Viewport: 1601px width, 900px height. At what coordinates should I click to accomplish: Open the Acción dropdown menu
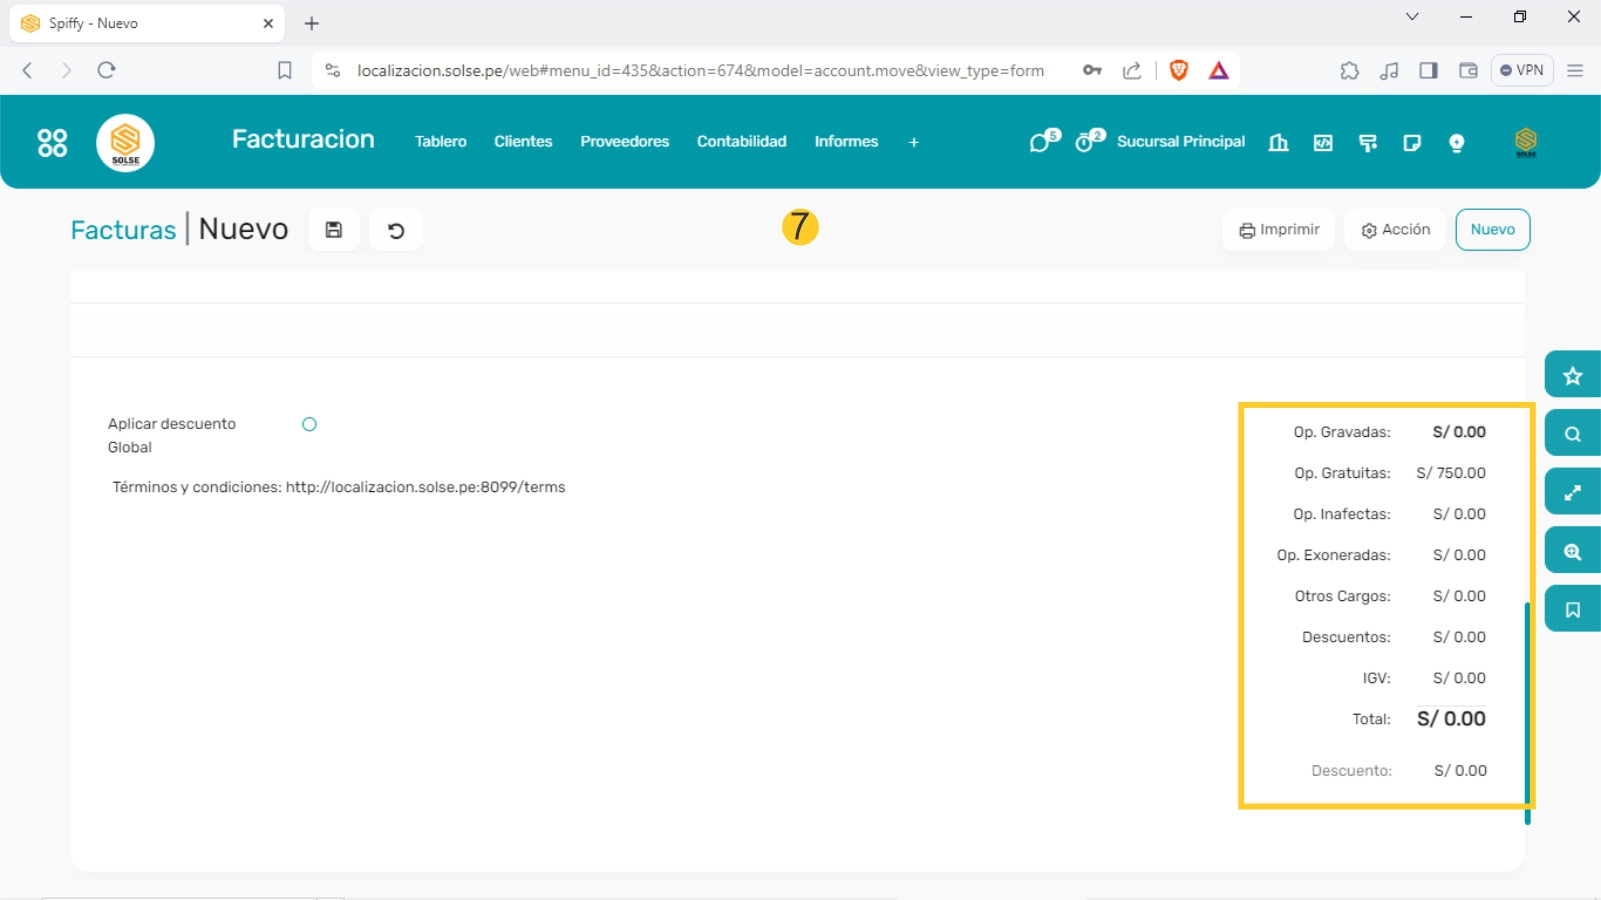coord(1395,230)
